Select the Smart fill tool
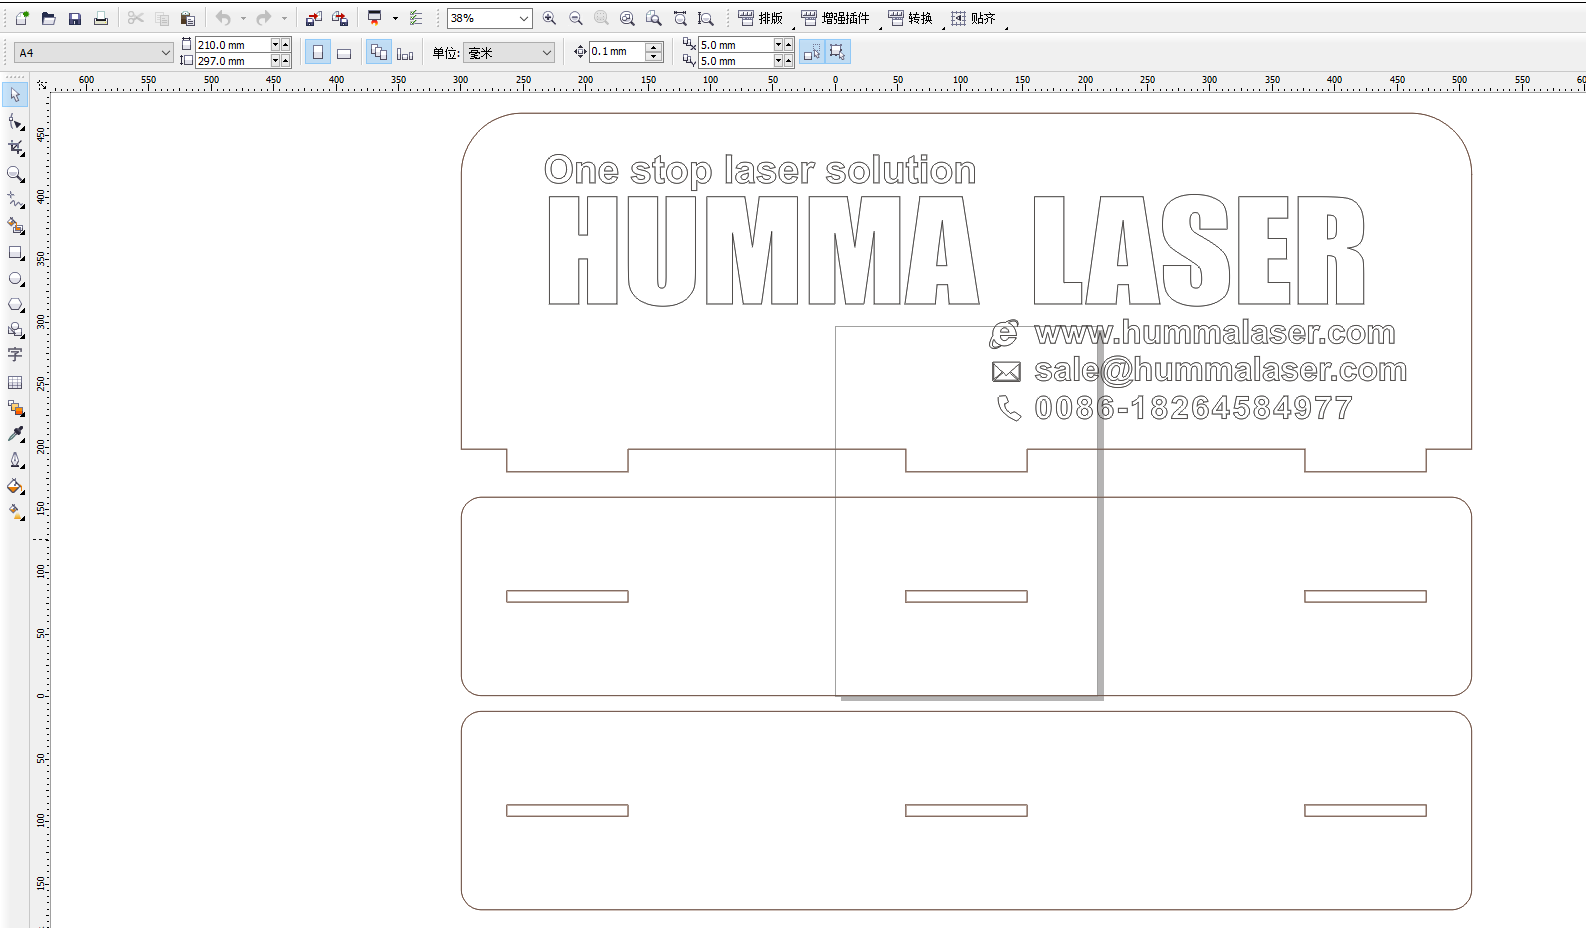The height and width of the screenshot is (928, 1586). pos(15,226)
